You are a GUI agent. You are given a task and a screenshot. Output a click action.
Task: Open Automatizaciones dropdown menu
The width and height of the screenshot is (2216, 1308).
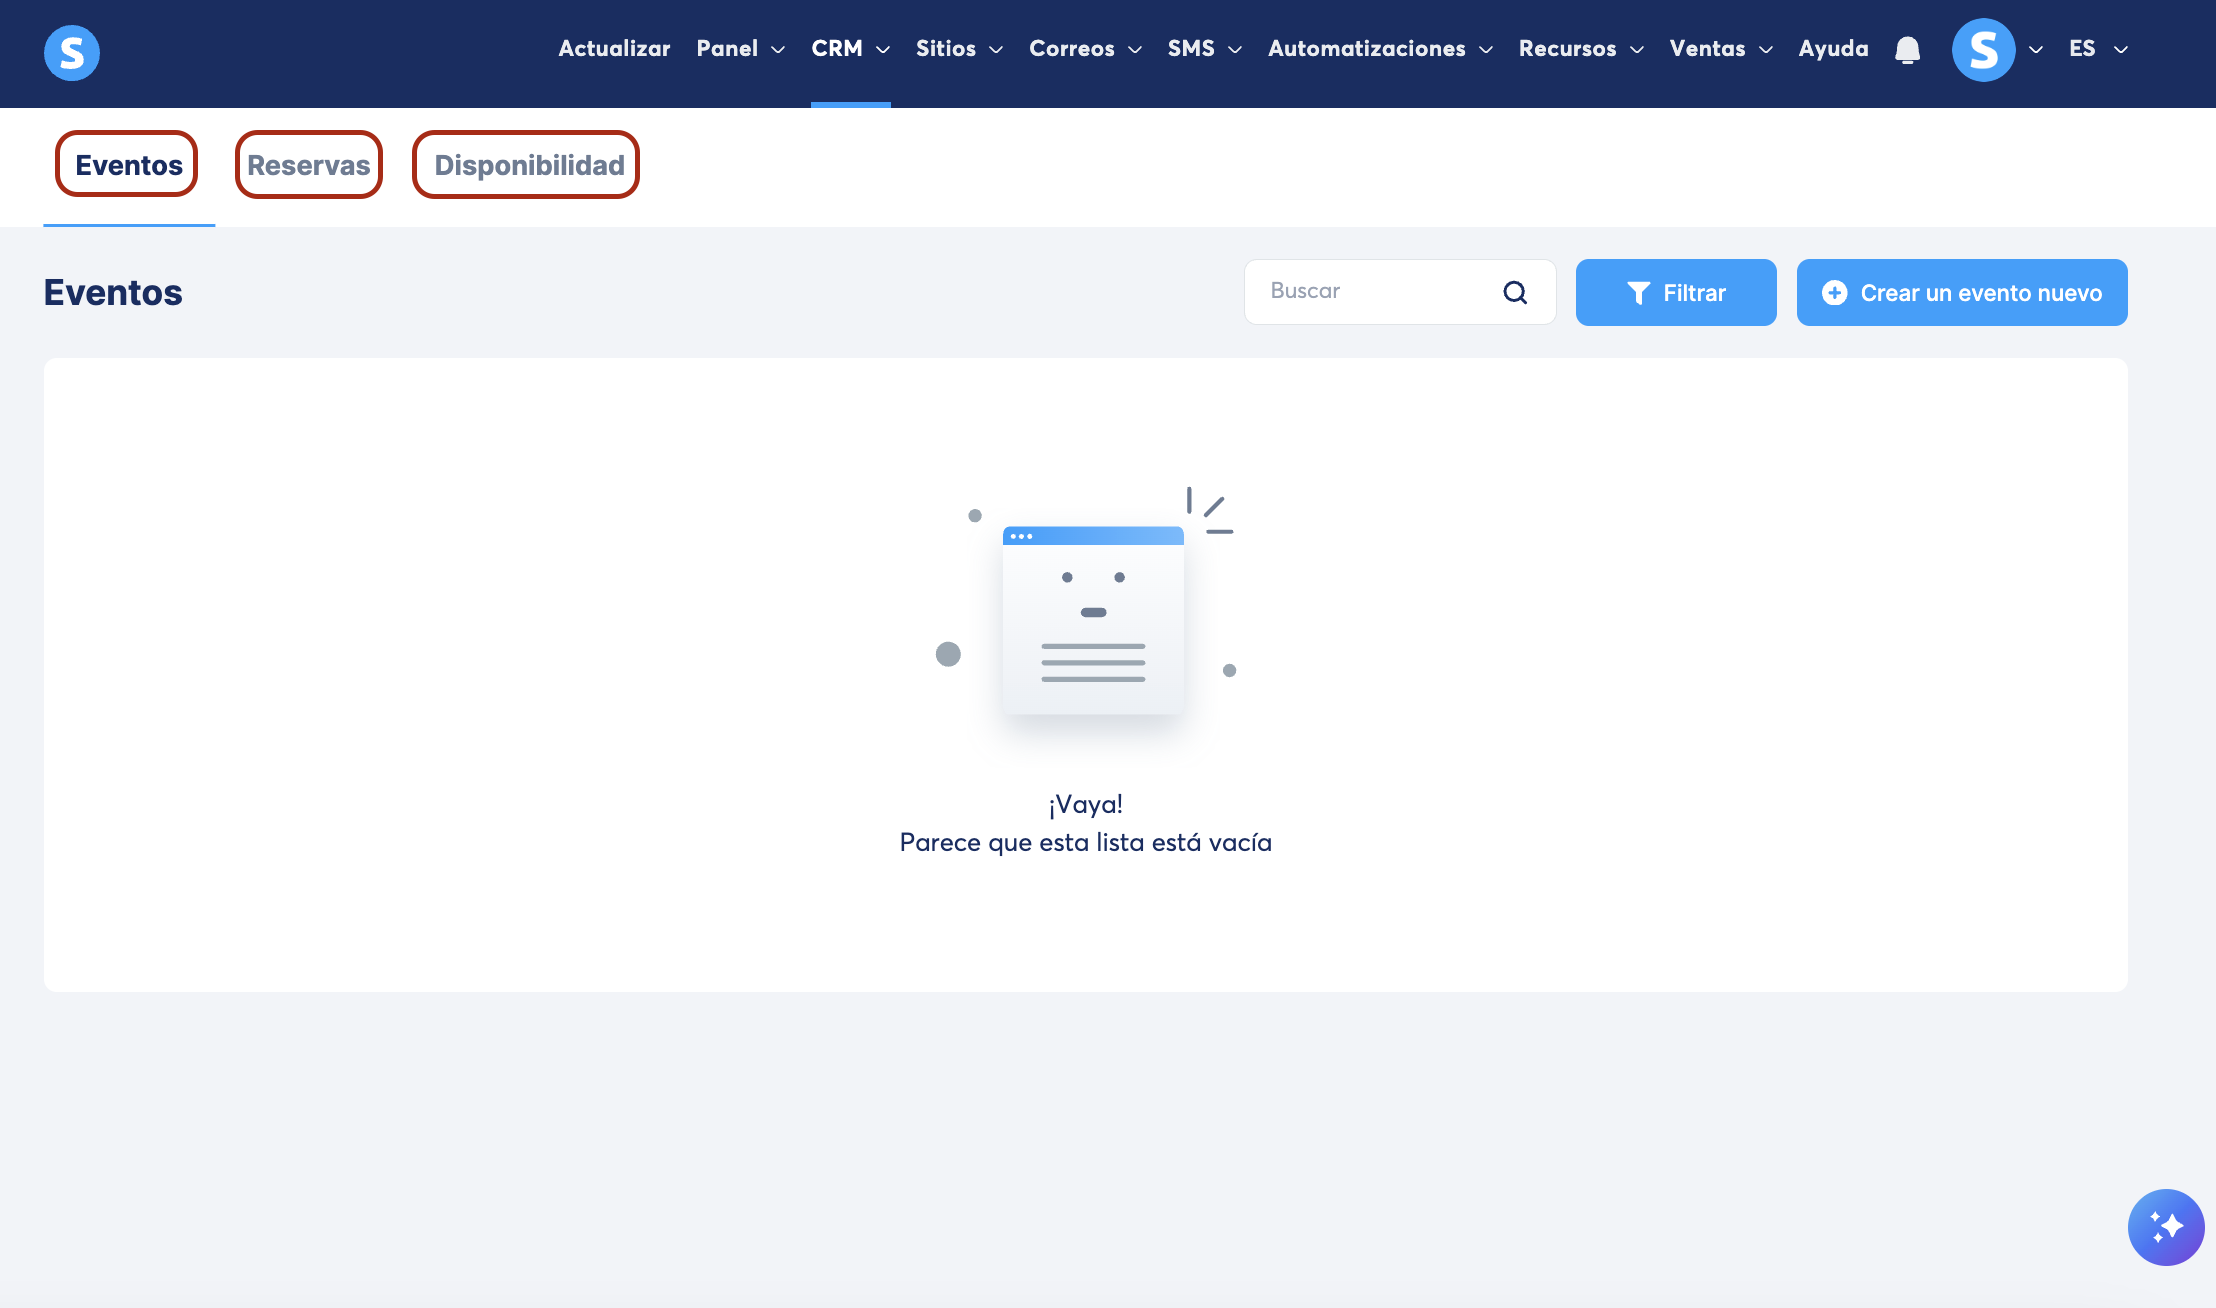(1380, 49)
